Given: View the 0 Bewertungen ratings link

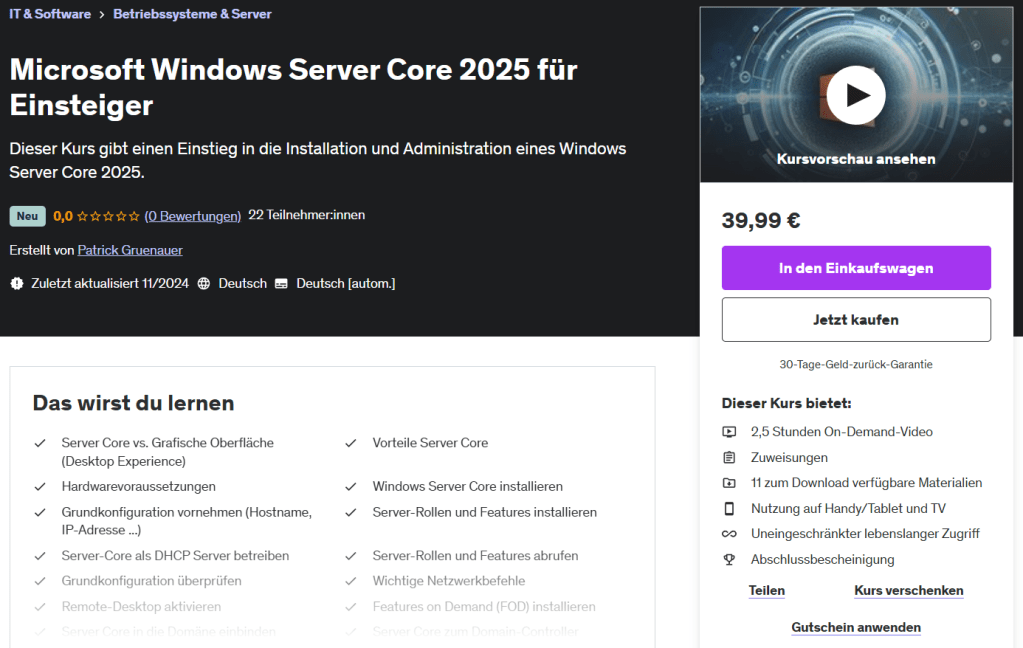Looking at the screenshot, I should click(x=192, y=216).
